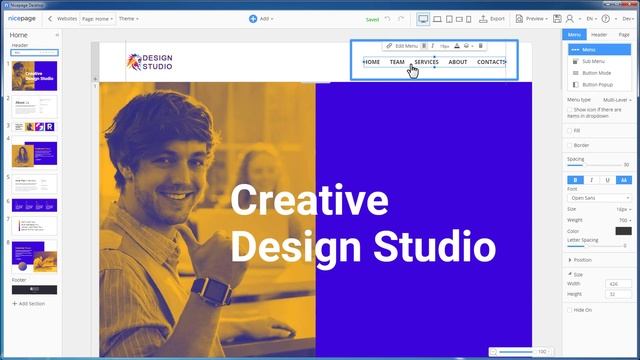
Task: Check the Hide On option
Action: pyautogui.click(x=570, y=310)
